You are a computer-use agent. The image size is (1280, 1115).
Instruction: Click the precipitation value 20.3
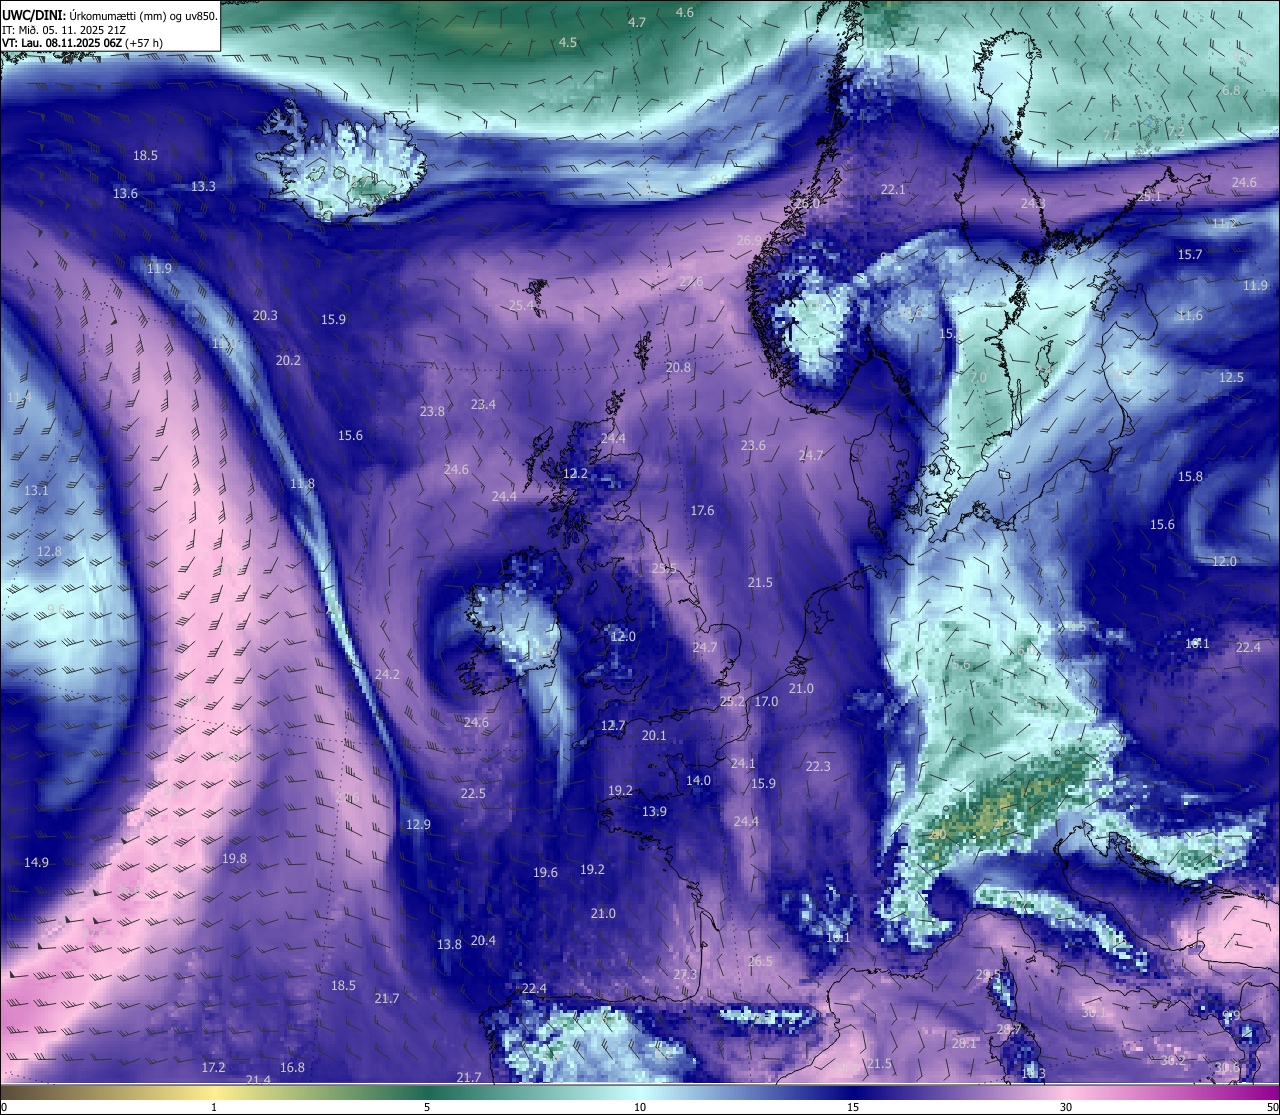265,315
